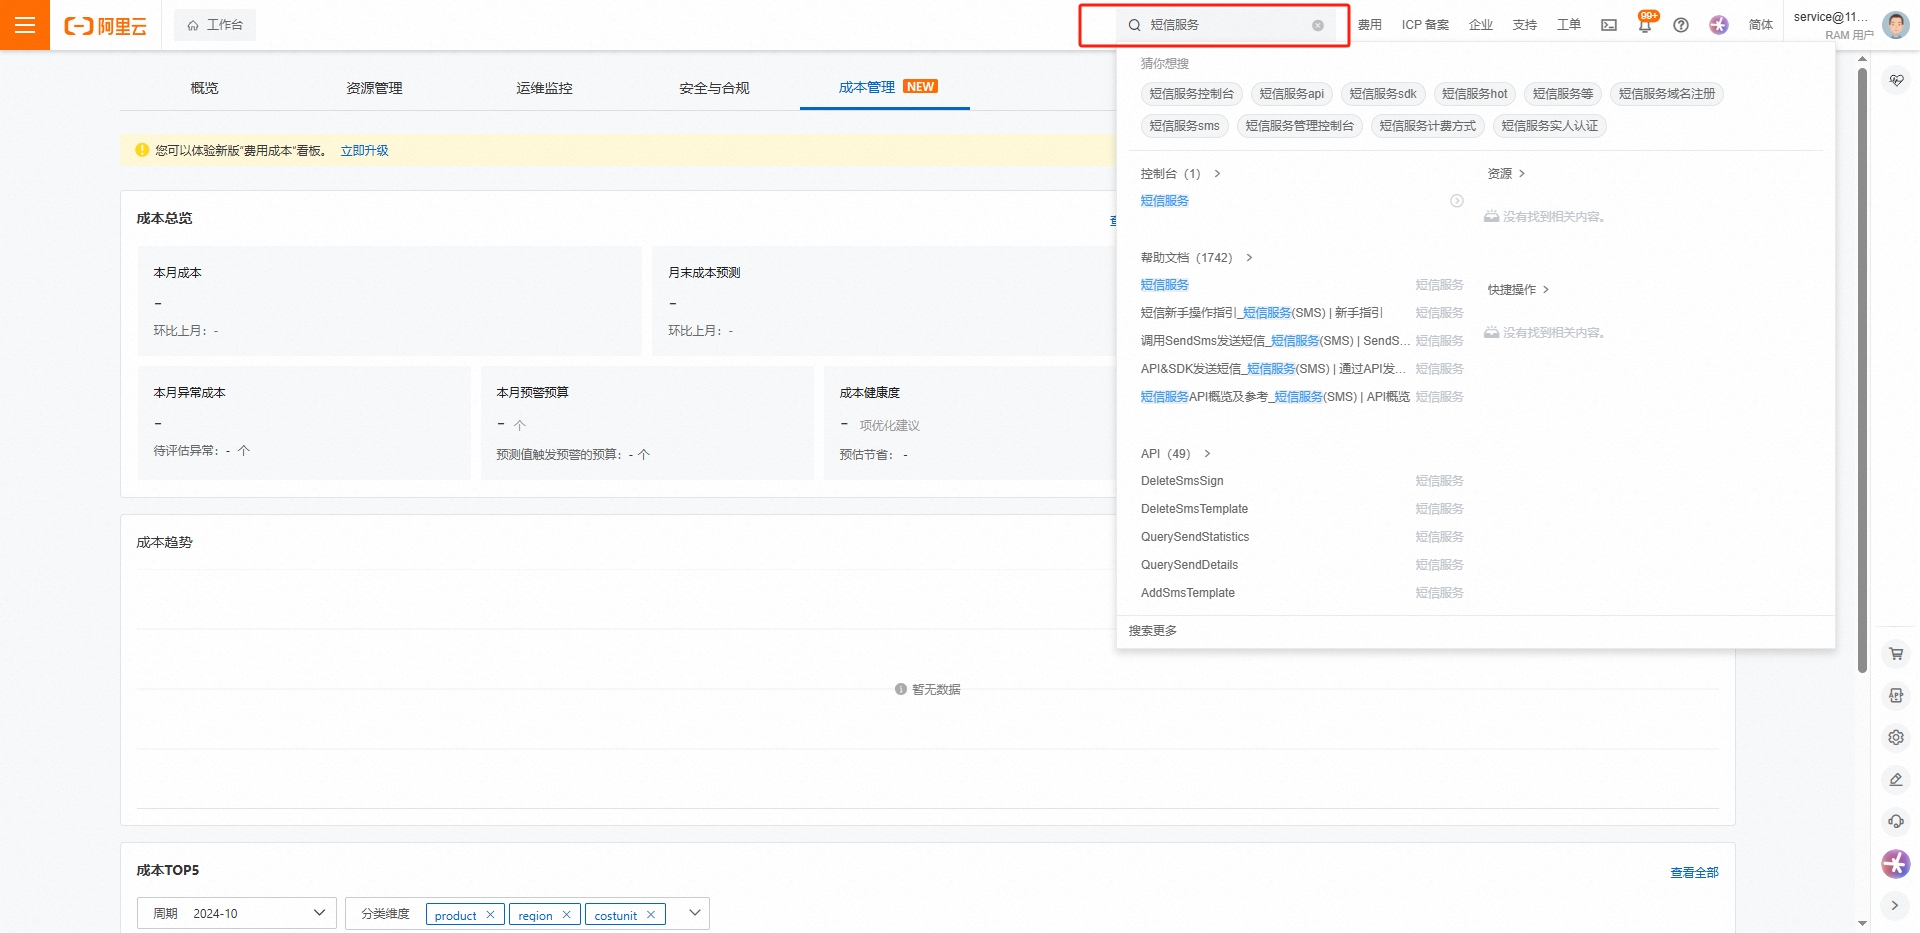This screenshot has width=1920, height=933.
Task: Clear the search box with the x icon
Action: [x=1317, y=25]
